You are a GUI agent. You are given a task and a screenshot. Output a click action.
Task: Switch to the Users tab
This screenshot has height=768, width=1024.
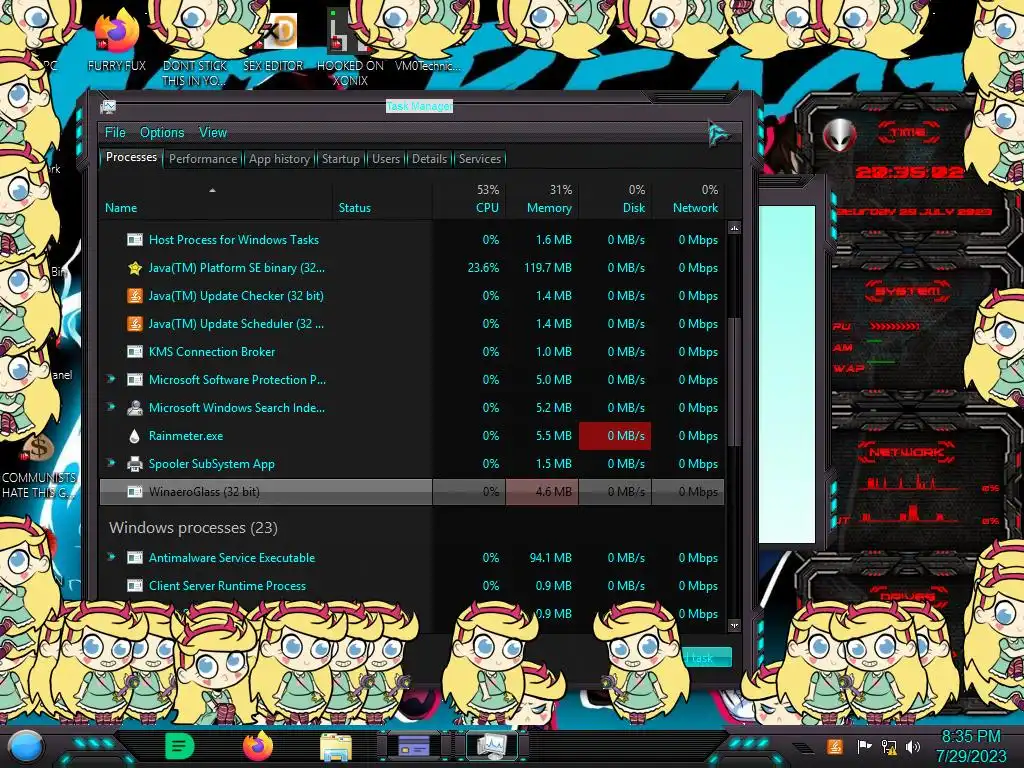pyautogui.click(x=385, y=159)
